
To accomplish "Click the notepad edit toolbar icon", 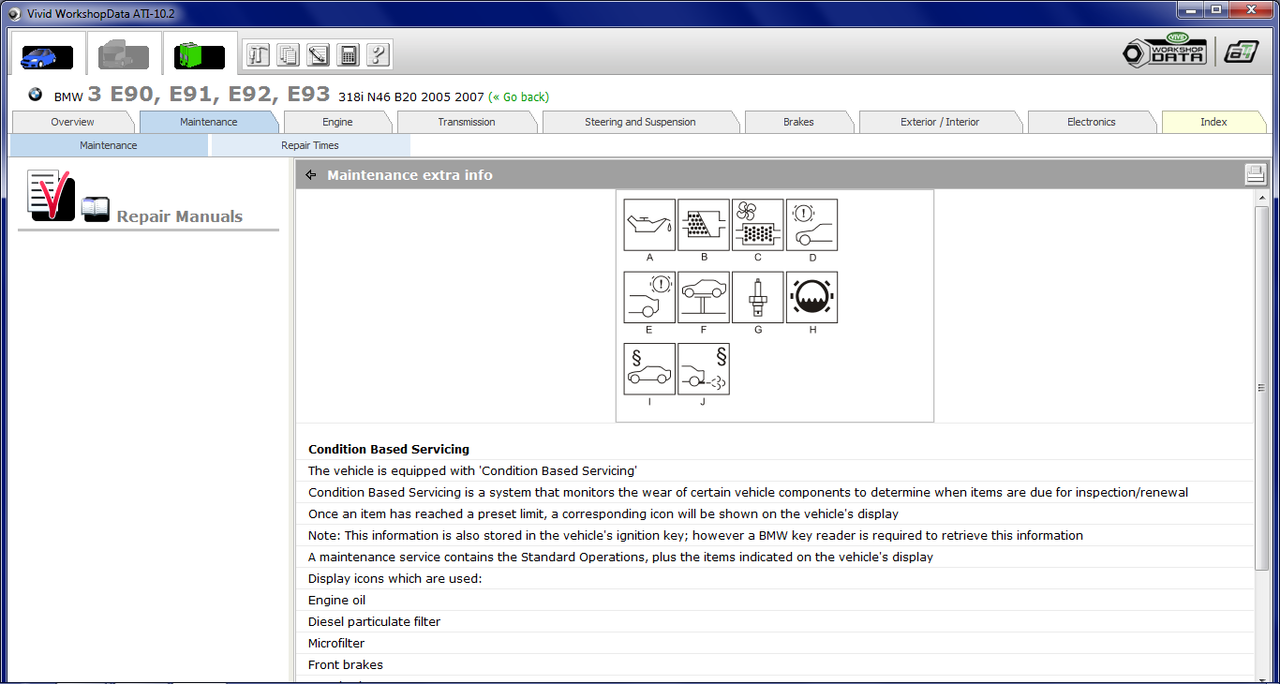I will pos(319,55).
